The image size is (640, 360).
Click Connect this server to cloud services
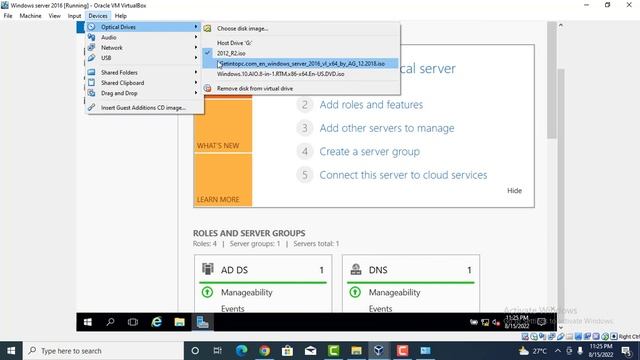coord(403,175)
